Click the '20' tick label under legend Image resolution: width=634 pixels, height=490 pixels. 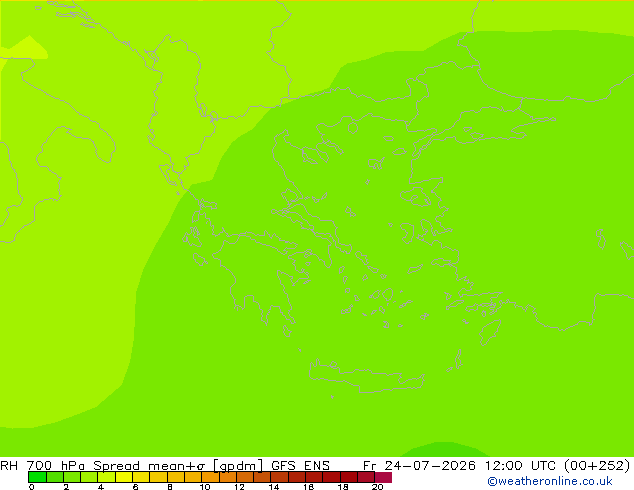[377, 487]
